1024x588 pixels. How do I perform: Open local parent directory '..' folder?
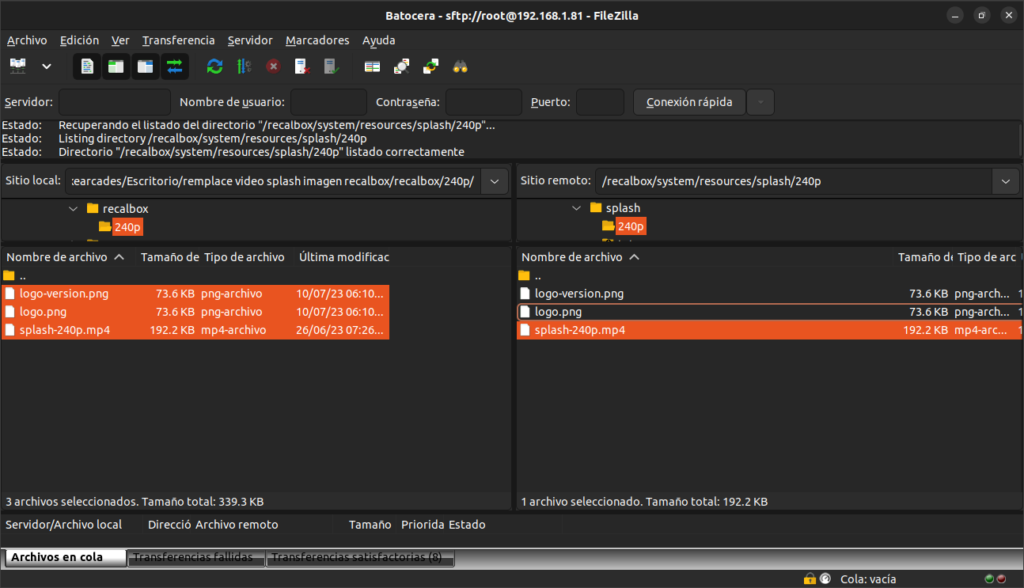click(16, 276)
